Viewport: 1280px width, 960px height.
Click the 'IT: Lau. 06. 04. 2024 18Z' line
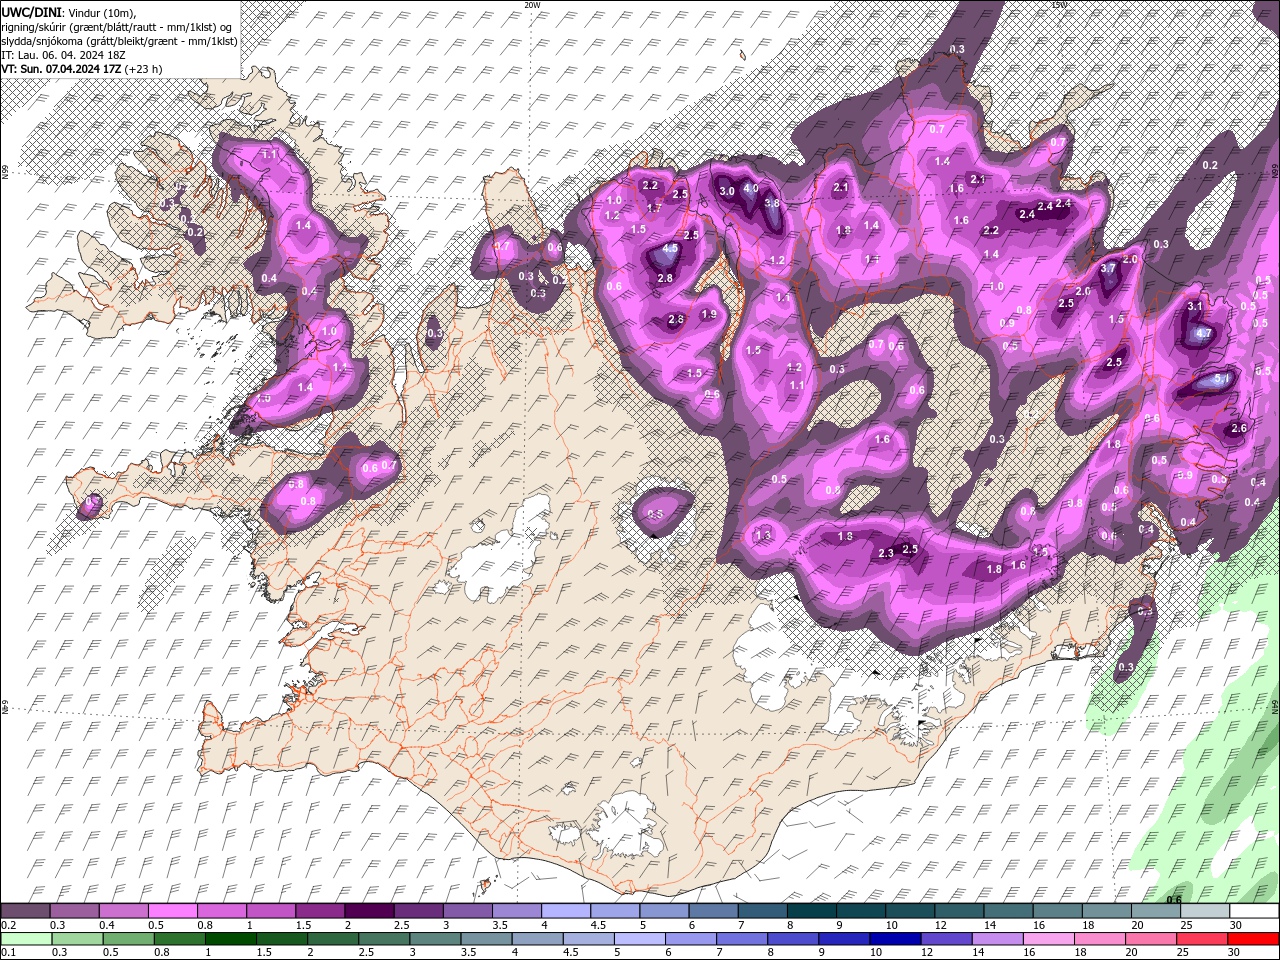coord(61,55)
